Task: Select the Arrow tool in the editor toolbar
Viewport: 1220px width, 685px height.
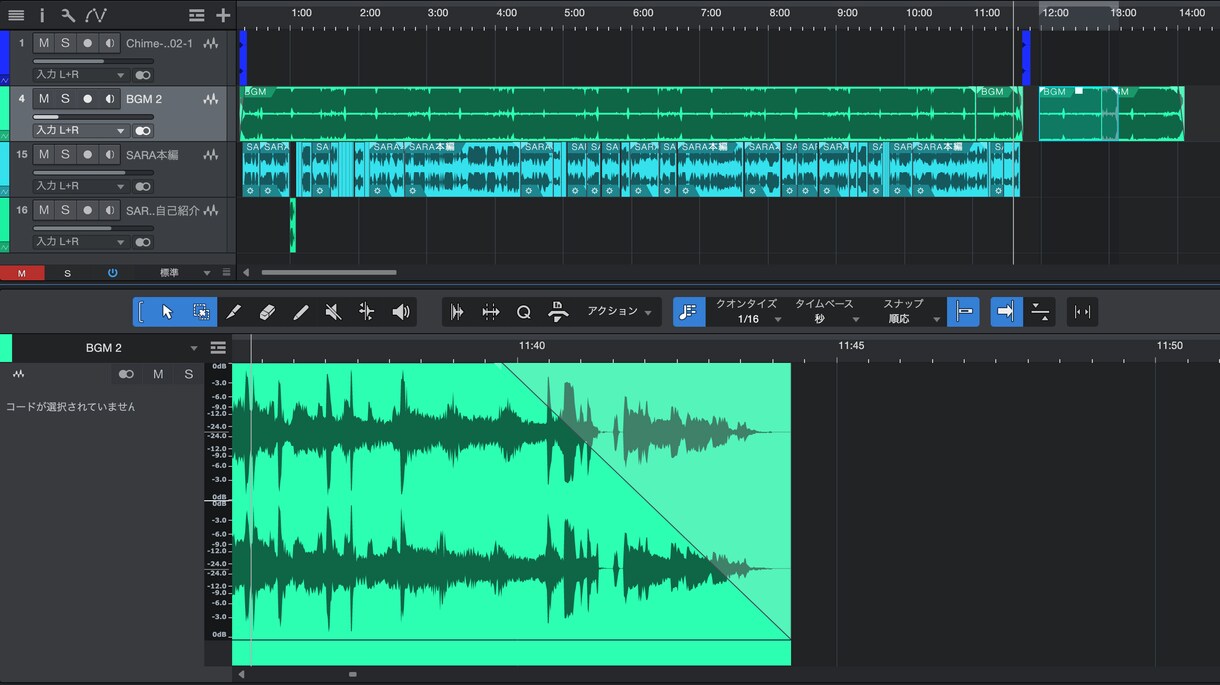Action: [167, 312]
